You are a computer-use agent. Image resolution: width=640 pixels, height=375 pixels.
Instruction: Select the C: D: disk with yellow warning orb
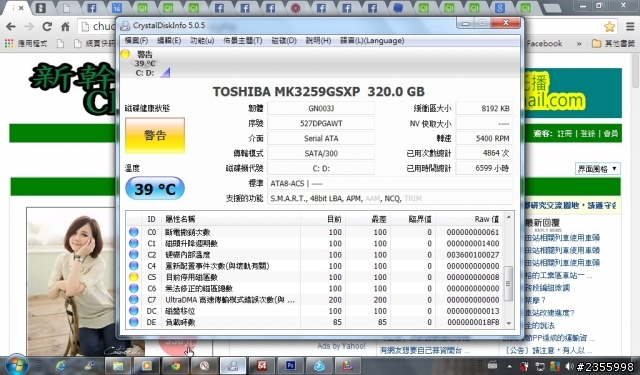pos(145,63)
